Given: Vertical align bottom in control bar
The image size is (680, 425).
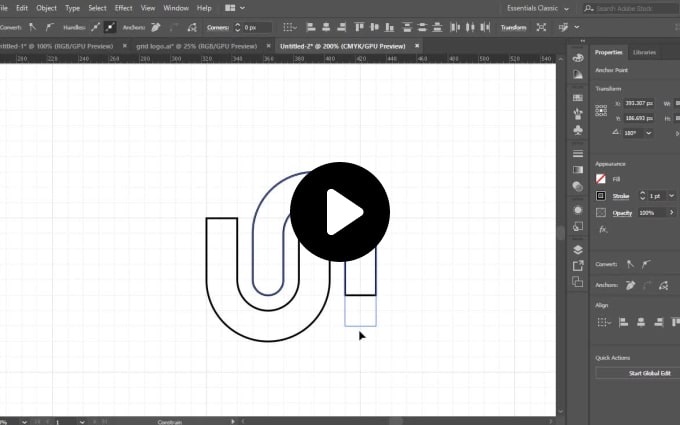Looking at the screenshot, I should point(389,27).
